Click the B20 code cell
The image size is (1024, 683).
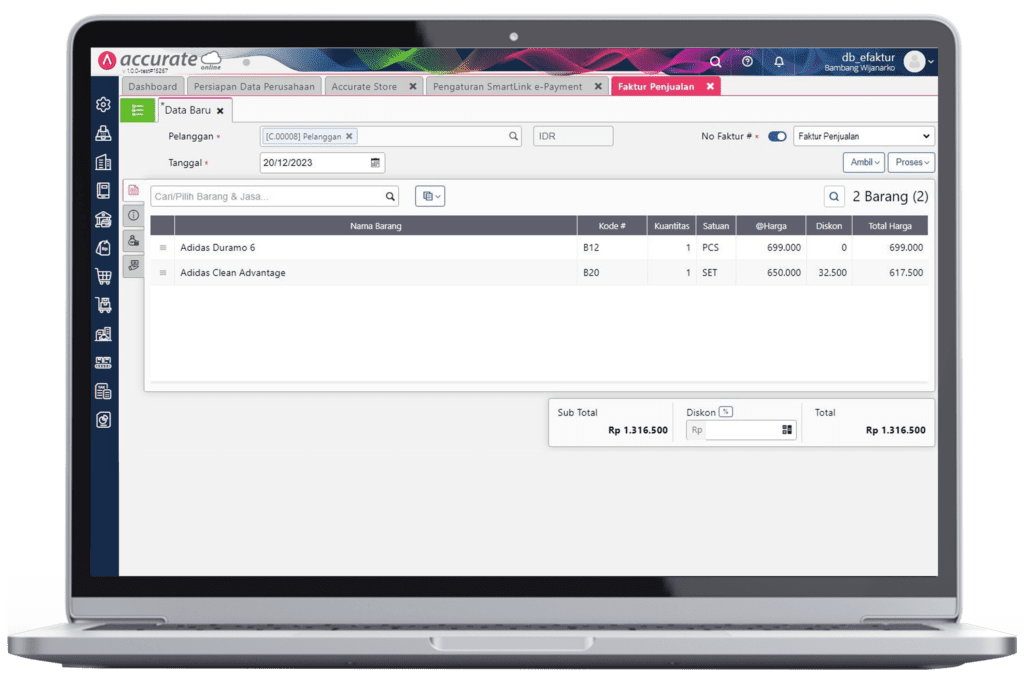click(612, 273)
